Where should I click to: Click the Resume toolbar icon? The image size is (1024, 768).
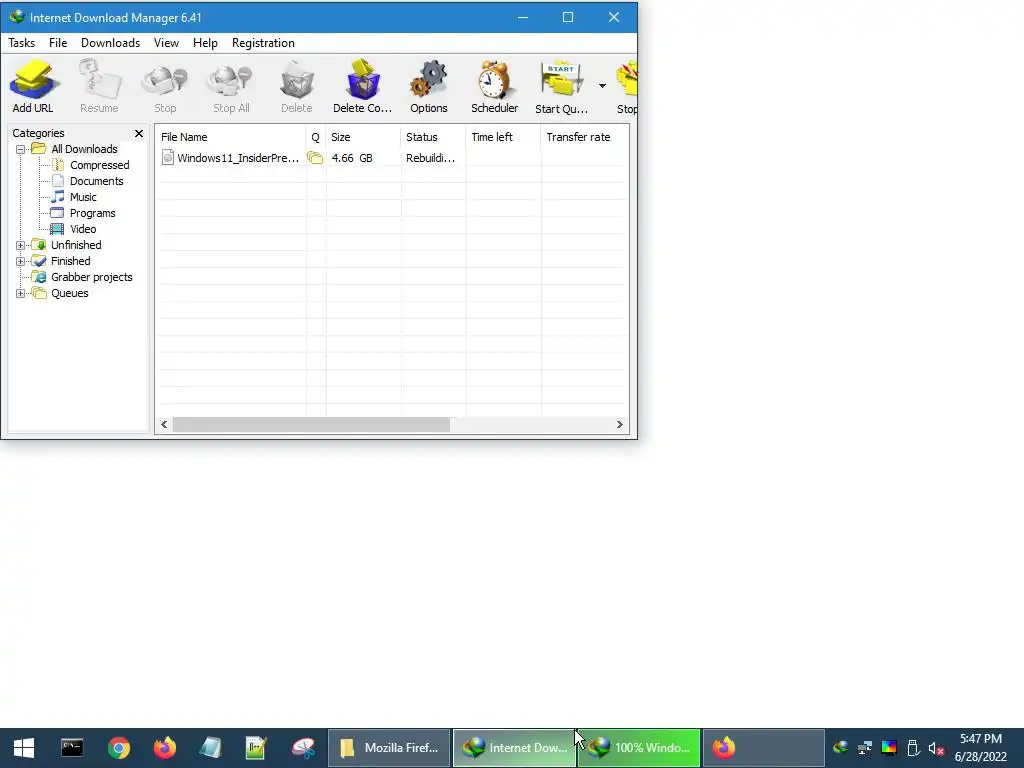pos(99,87)
